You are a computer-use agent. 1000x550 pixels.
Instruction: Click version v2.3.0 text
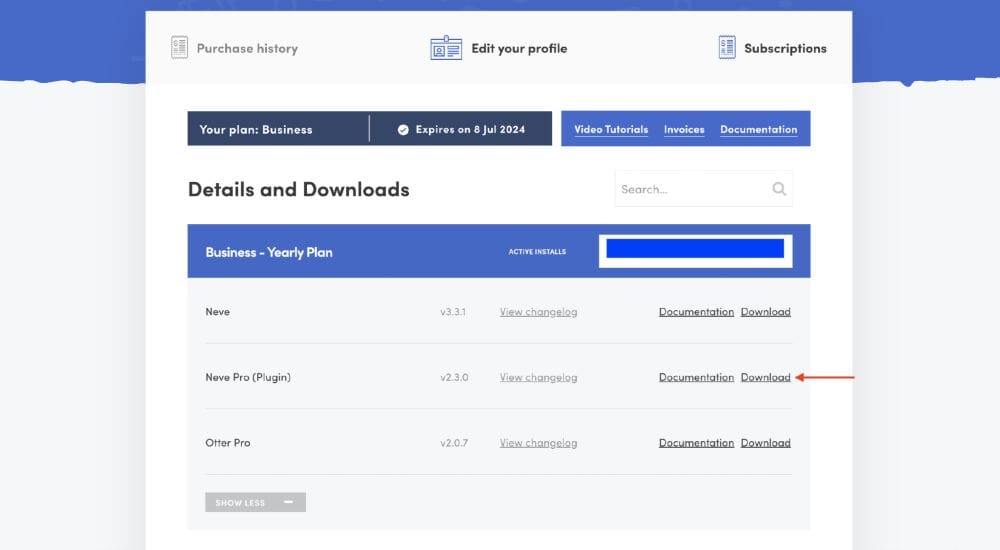pyautogui.click(x=454, y=378)
